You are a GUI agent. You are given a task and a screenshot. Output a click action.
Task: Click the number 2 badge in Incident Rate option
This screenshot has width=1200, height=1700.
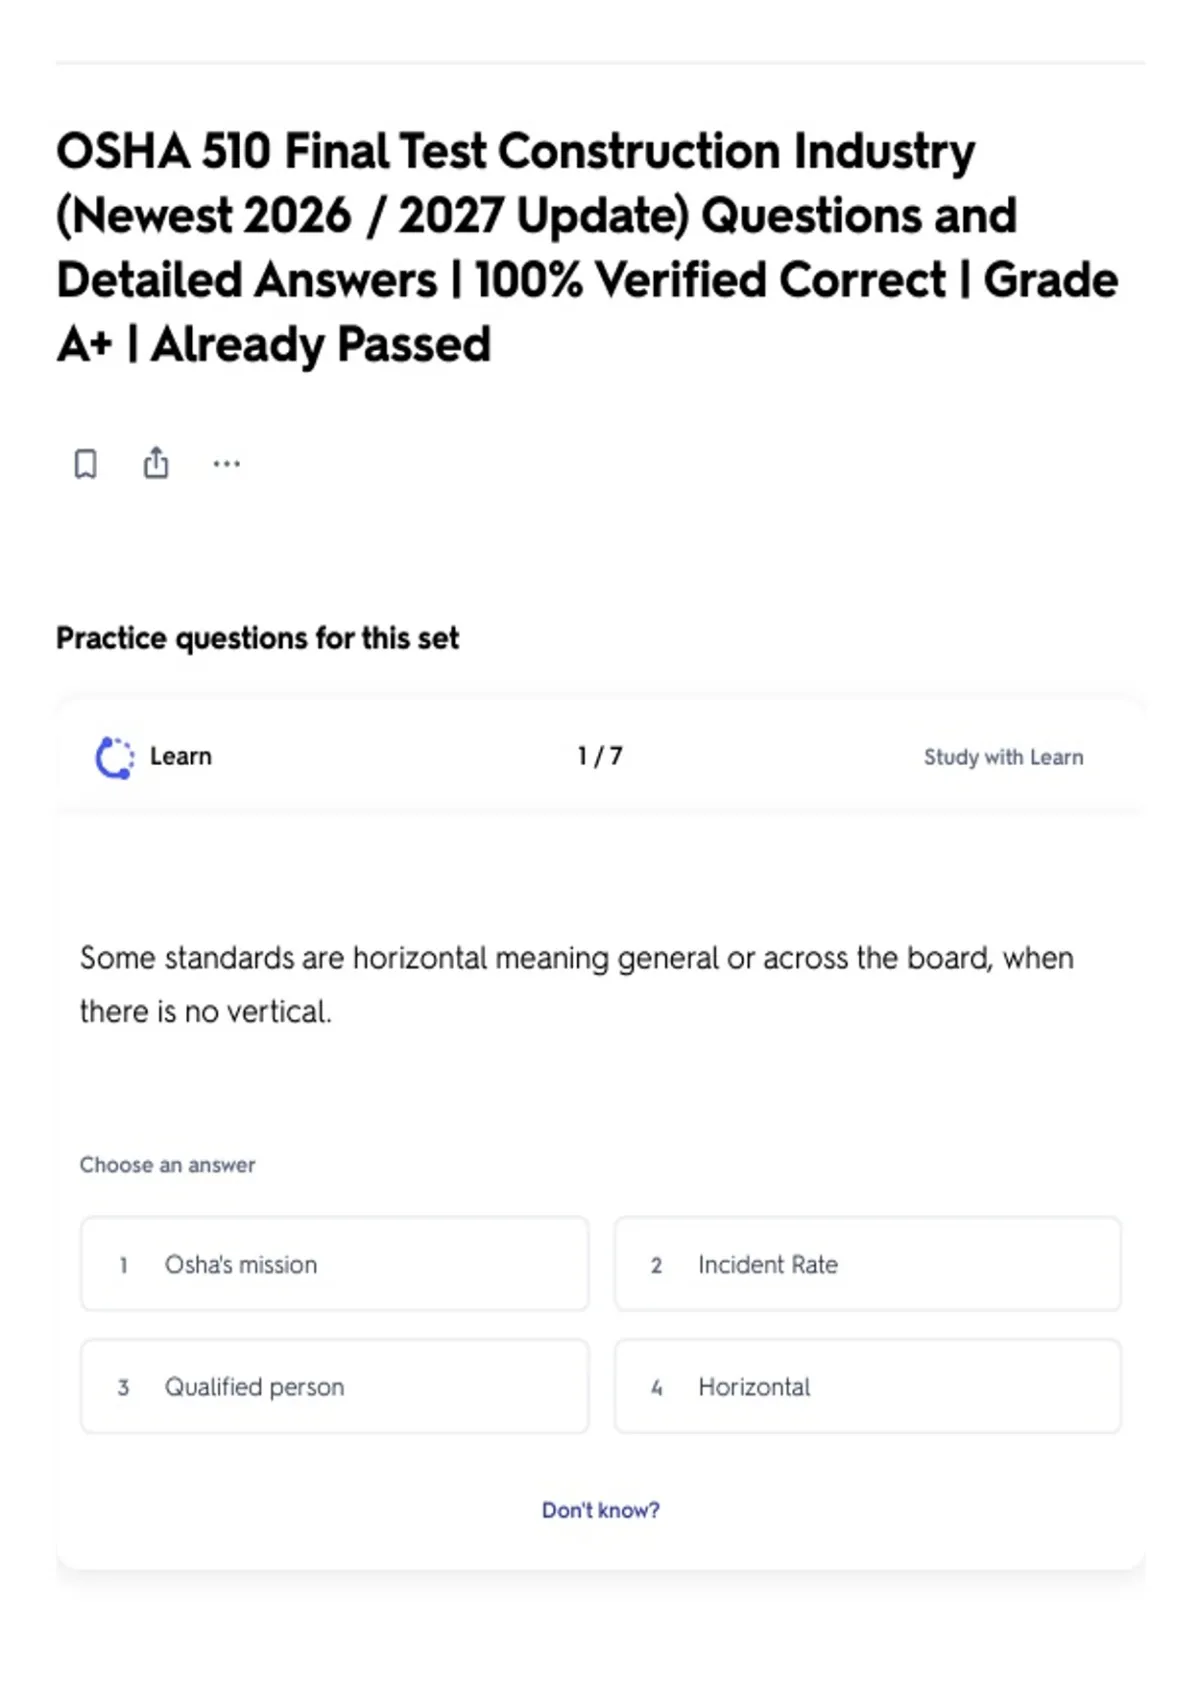click(656, 1265)
